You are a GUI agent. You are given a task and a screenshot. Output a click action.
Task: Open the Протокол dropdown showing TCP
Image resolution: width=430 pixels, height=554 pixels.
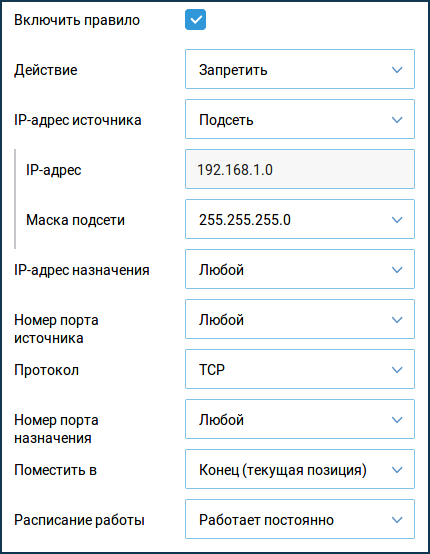[x=300, y=369]
